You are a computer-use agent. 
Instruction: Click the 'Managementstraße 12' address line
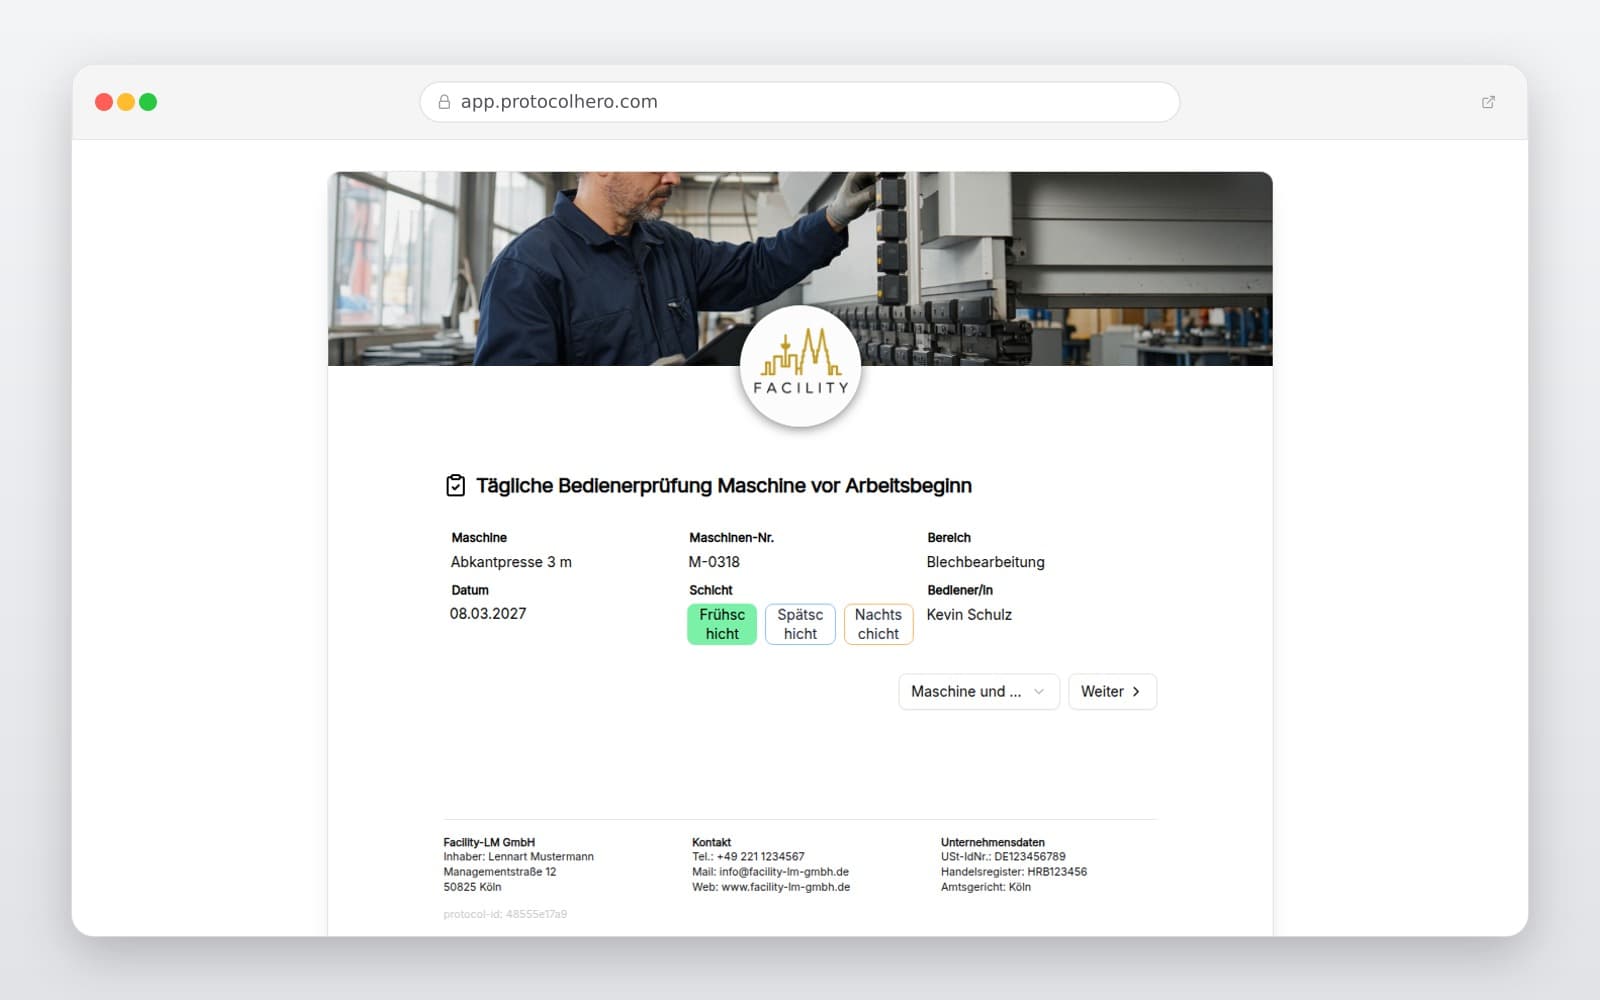coord(500,872)
